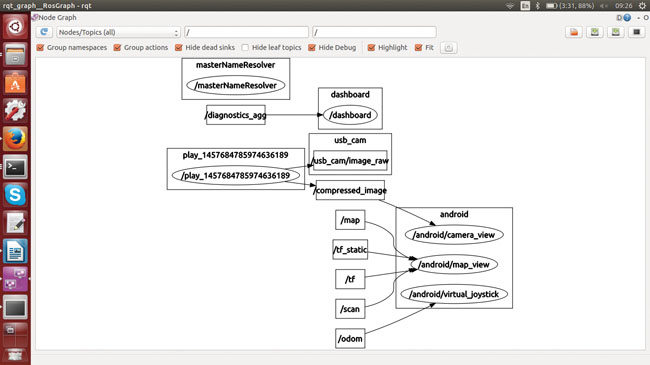650x365 pixels.
Task: Select the /tf_static topic box
Action: point(350,250)
